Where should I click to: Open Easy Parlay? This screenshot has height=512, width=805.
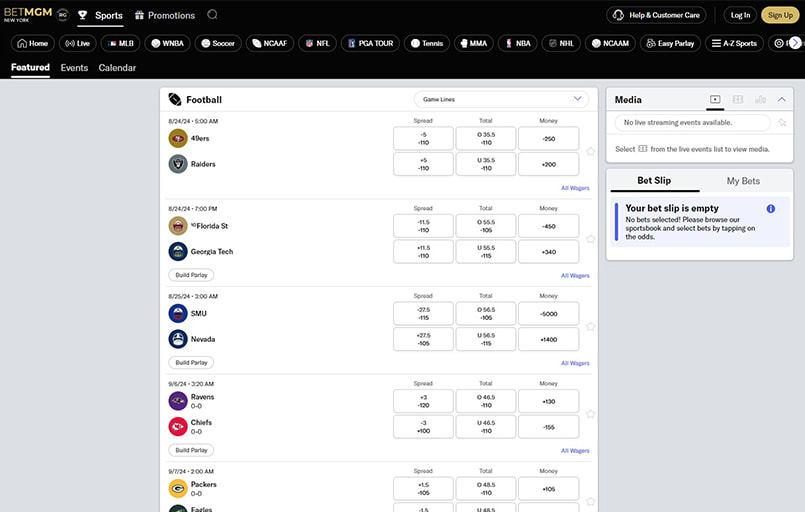click(670, 44)
